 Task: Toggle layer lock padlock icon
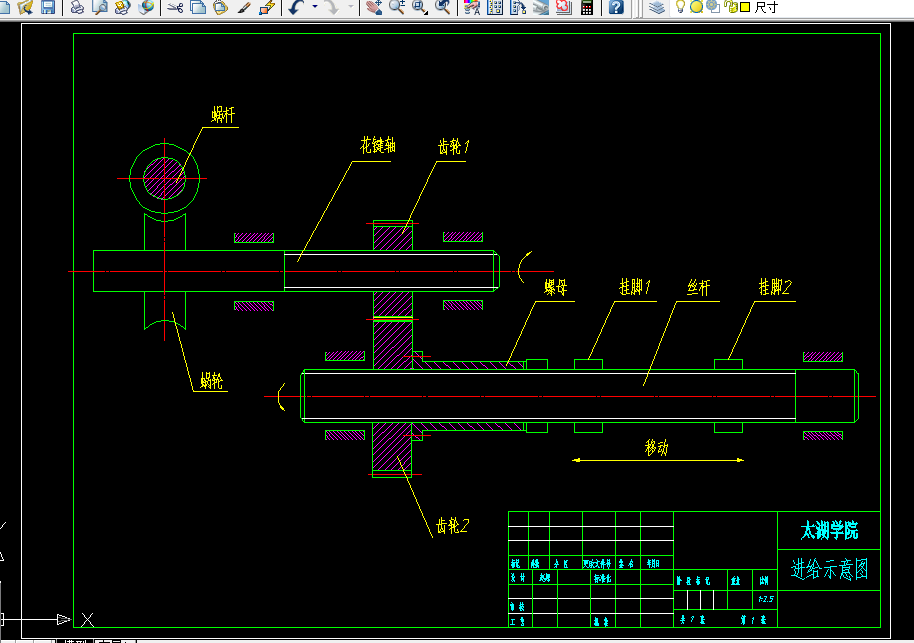[x=730, y=7]
